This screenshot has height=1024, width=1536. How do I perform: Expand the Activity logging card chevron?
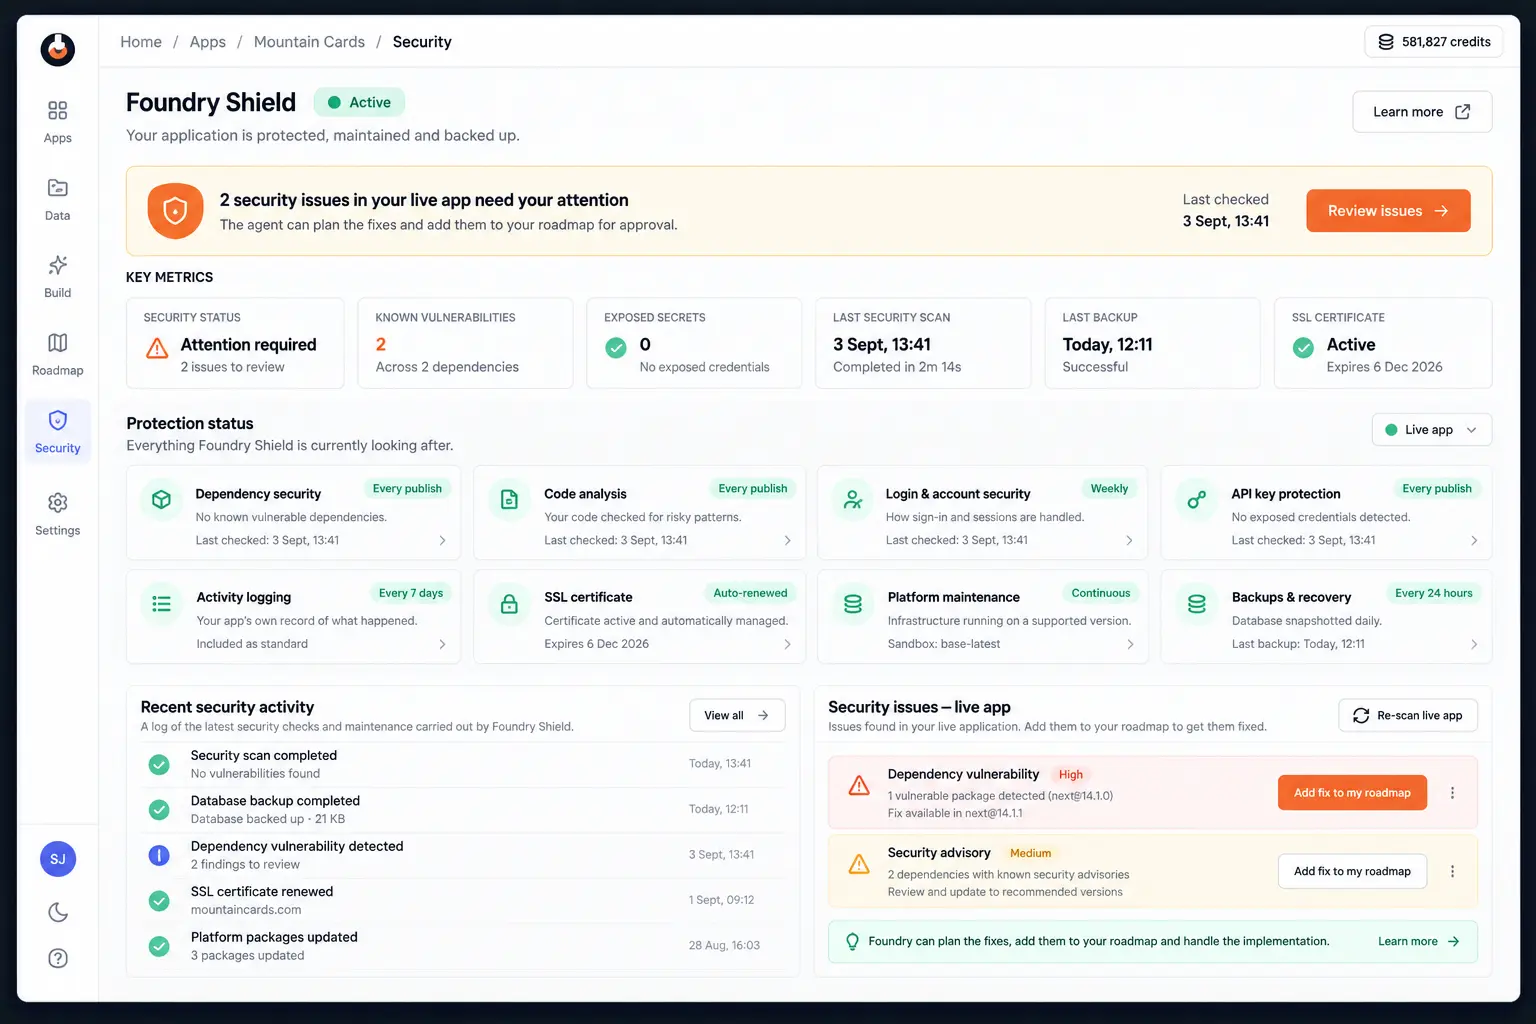click(443, 645)
